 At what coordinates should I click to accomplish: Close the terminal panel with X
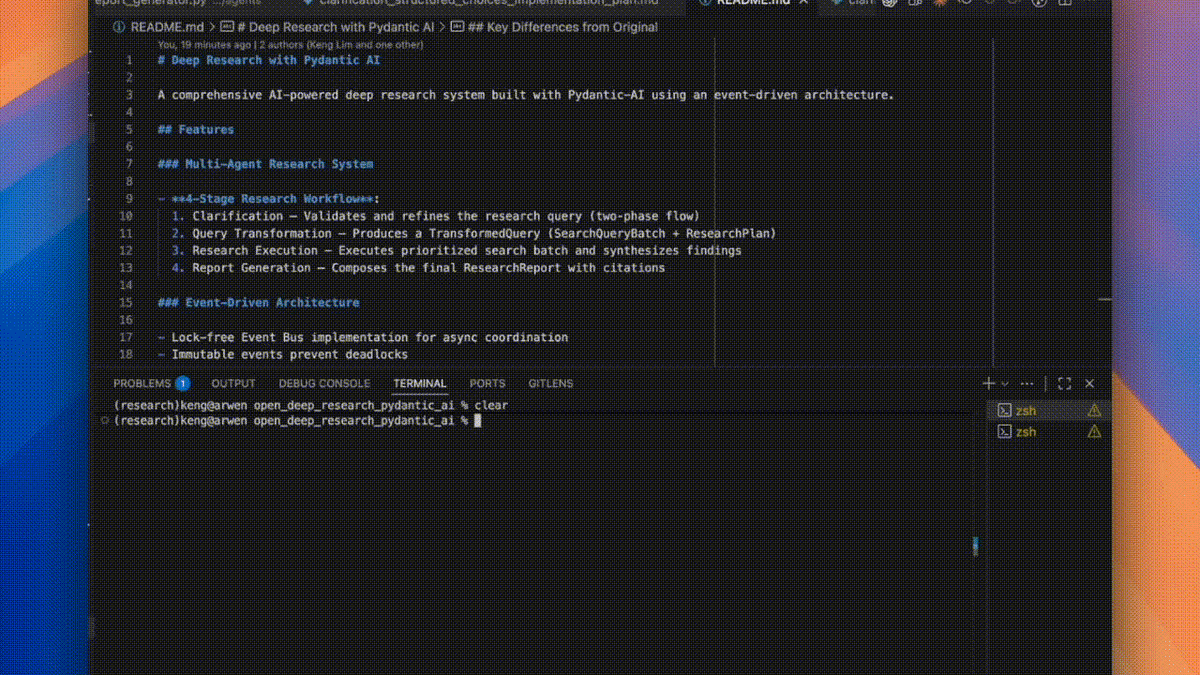pos(1090,384)
